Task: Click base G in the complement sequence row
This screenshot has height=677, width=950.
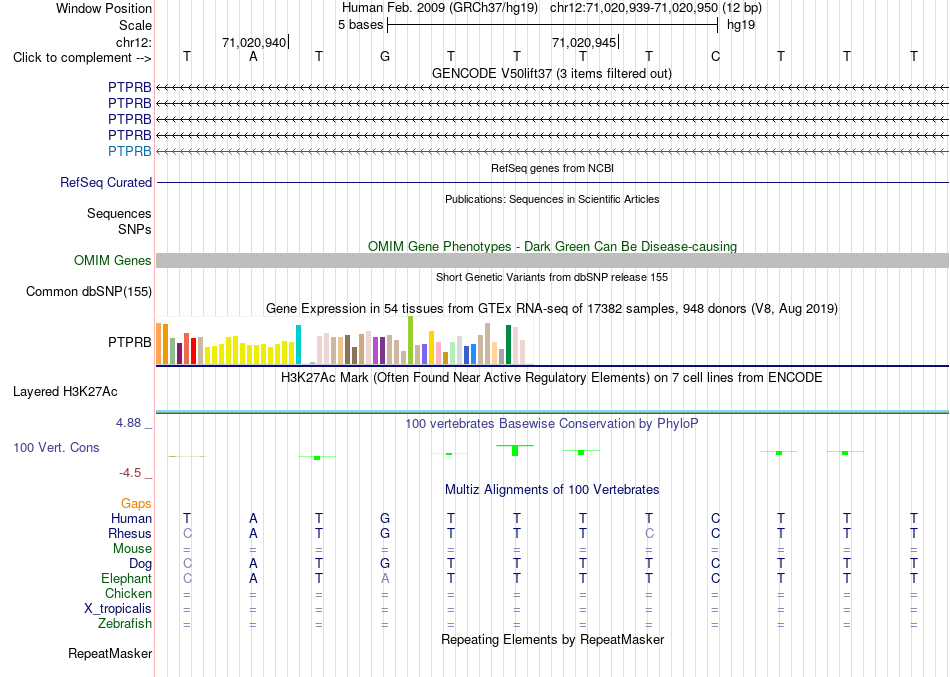Action: click(x=385, y=57)
